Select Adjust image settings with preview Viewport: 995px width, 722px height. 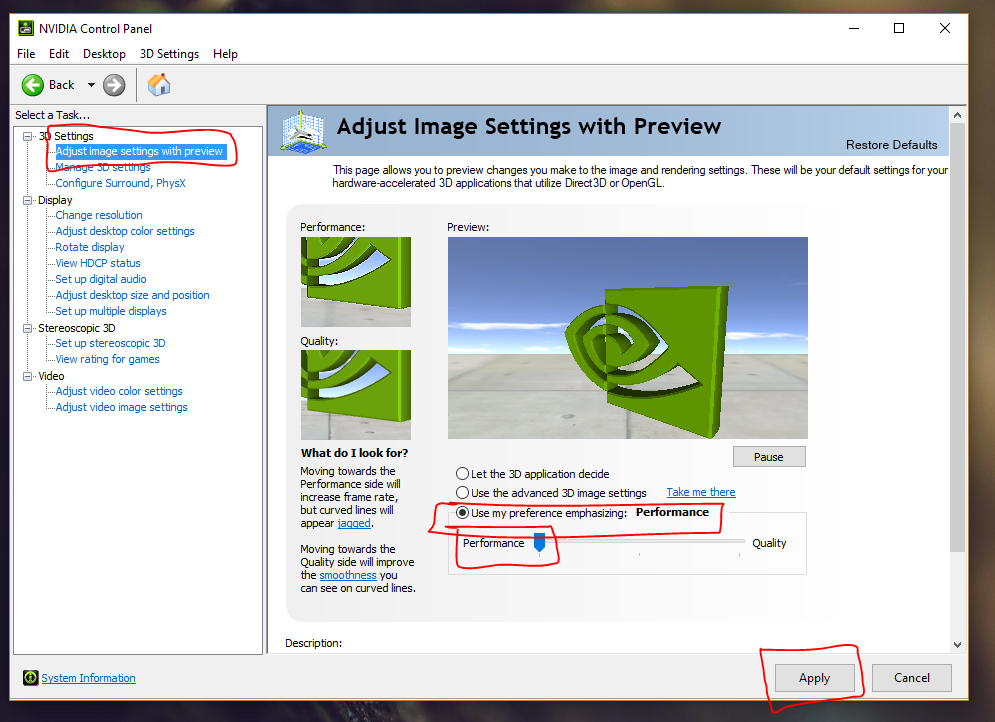coord(139,152)
